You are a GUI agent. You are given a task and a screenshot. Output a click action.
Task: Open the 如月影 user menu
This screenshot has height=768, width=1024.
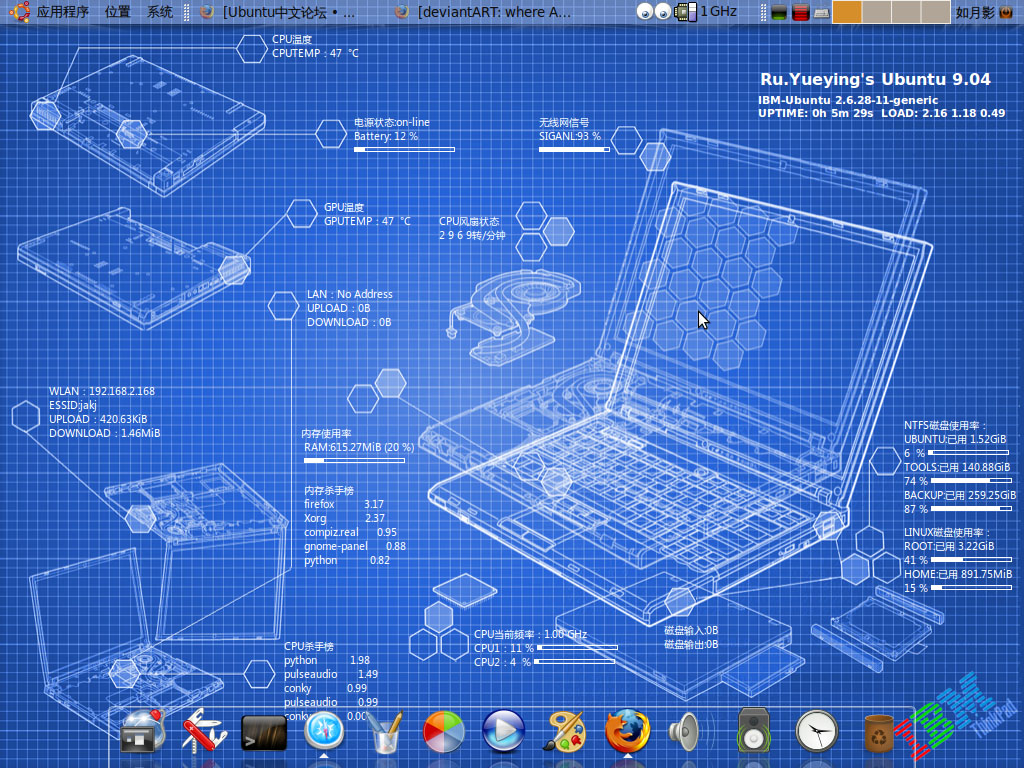point(974,12)
